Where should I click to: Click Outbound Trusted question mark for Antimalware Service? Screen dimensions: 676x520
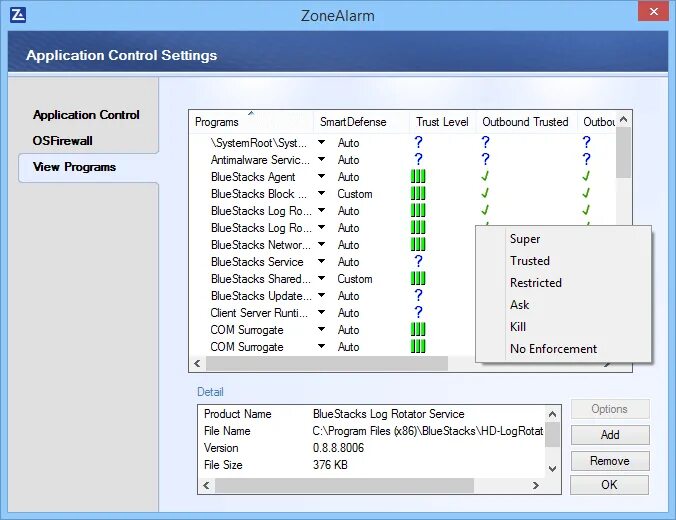pos(485,160)
